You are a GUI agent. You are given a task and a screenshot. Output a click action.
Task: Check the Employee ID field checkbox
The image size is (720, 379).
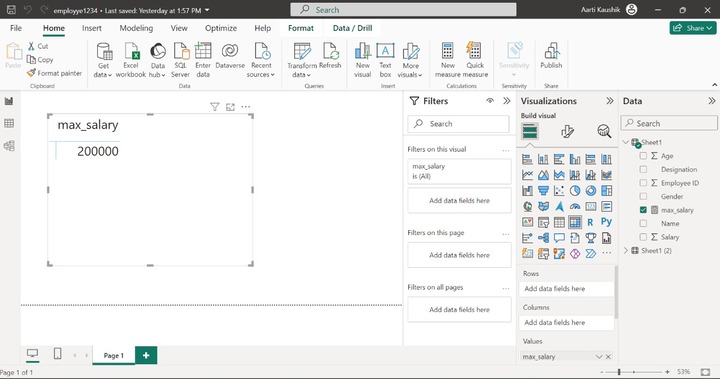point(643,183)
